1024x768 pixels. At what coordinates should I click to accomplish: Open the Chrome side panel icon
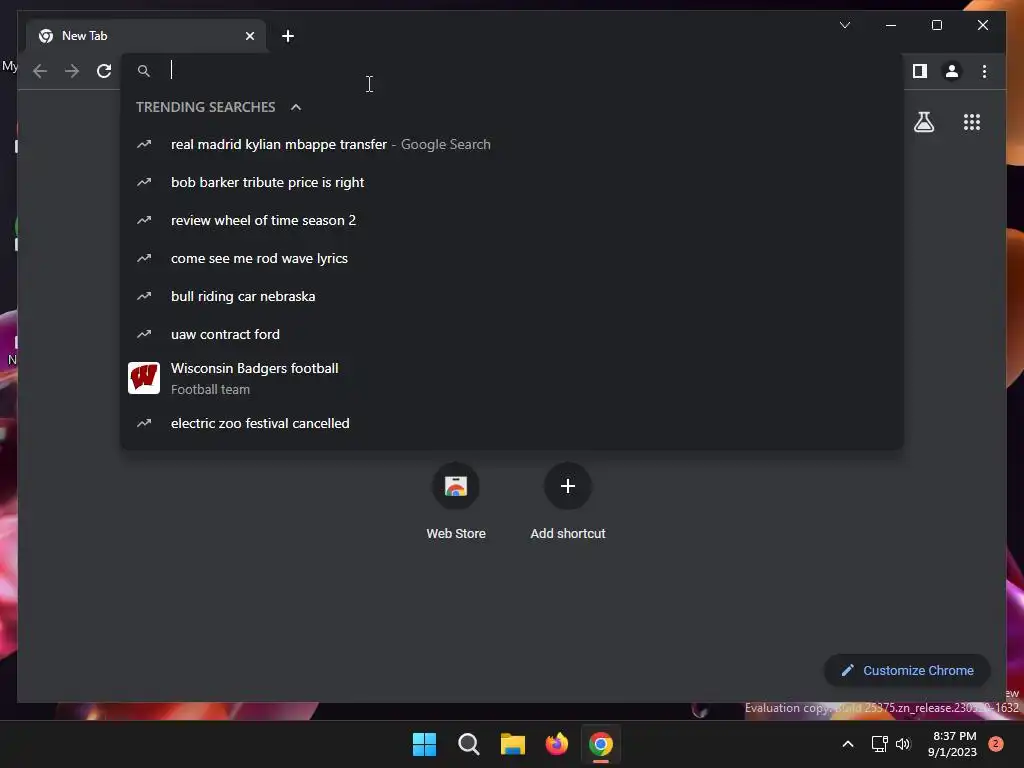[x=920, y=71]
